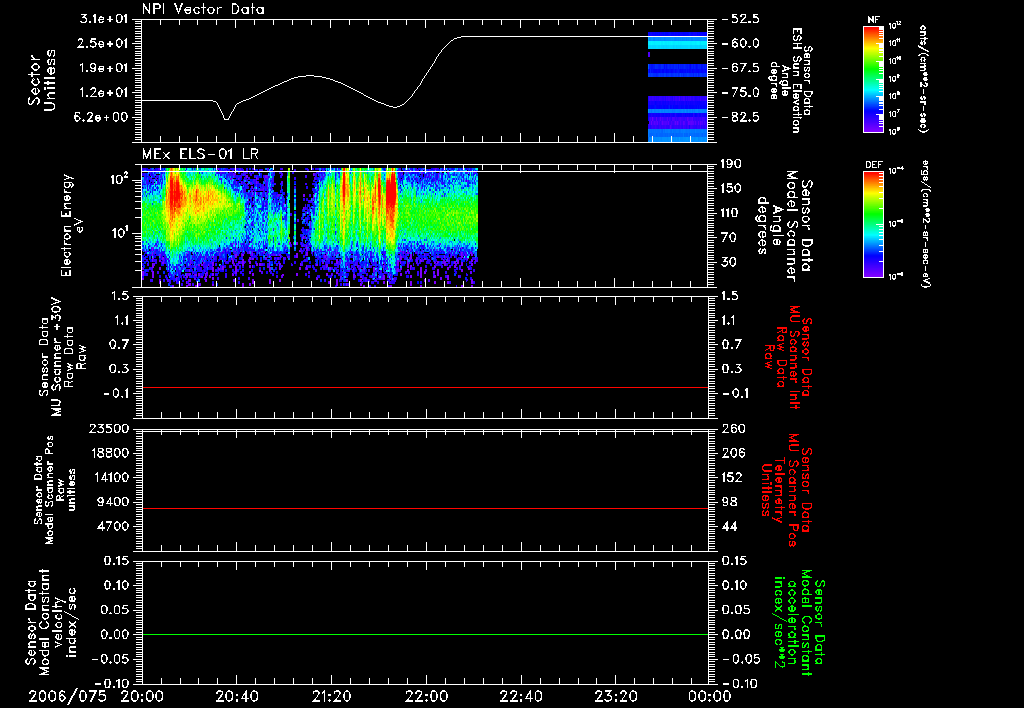Click the '2006/075' date label

coord(67,696)
